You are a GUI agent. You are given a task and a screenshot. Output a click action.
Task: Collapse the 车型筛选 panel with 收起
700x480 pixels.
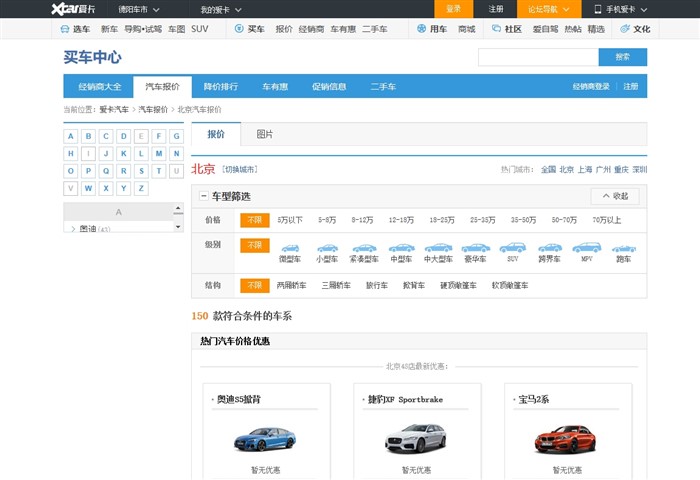(615, 196)
